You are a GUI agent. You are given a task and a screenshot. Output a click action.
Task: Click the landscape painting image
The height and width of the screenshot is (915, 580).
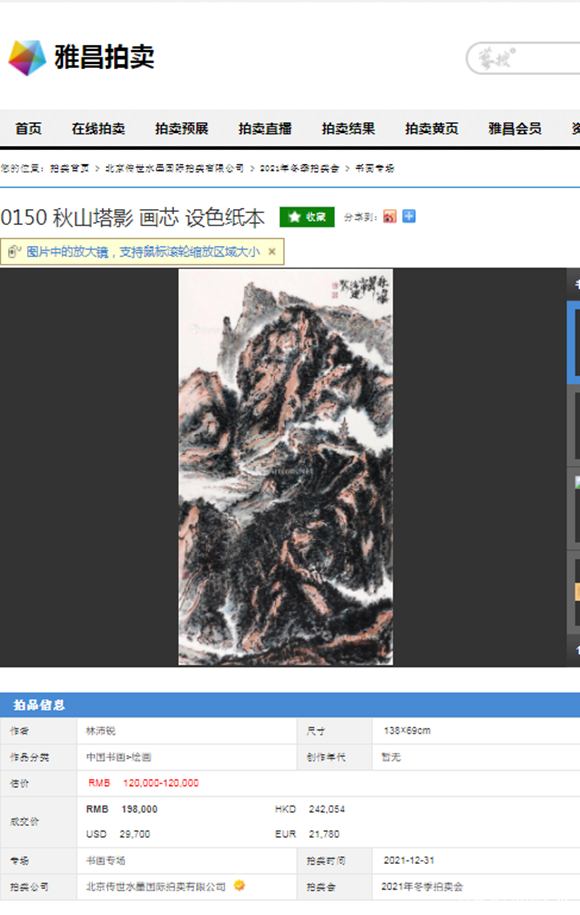(285, 467)
